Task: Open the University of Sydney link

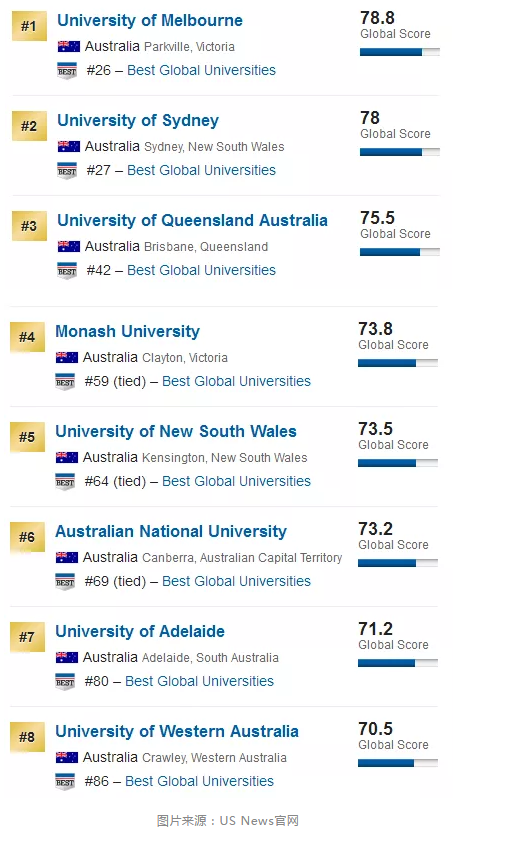Action: 138,121
